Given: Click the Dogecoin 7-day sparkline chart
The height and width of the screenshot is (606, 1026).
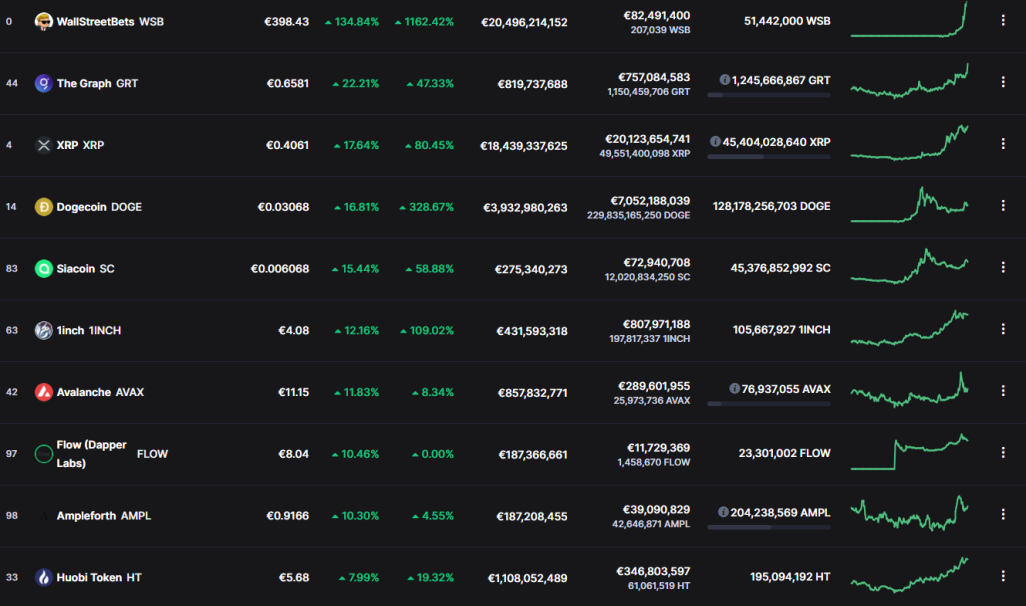Looking at the screenshot, I should pyautogui.click(x=909, y=205).
